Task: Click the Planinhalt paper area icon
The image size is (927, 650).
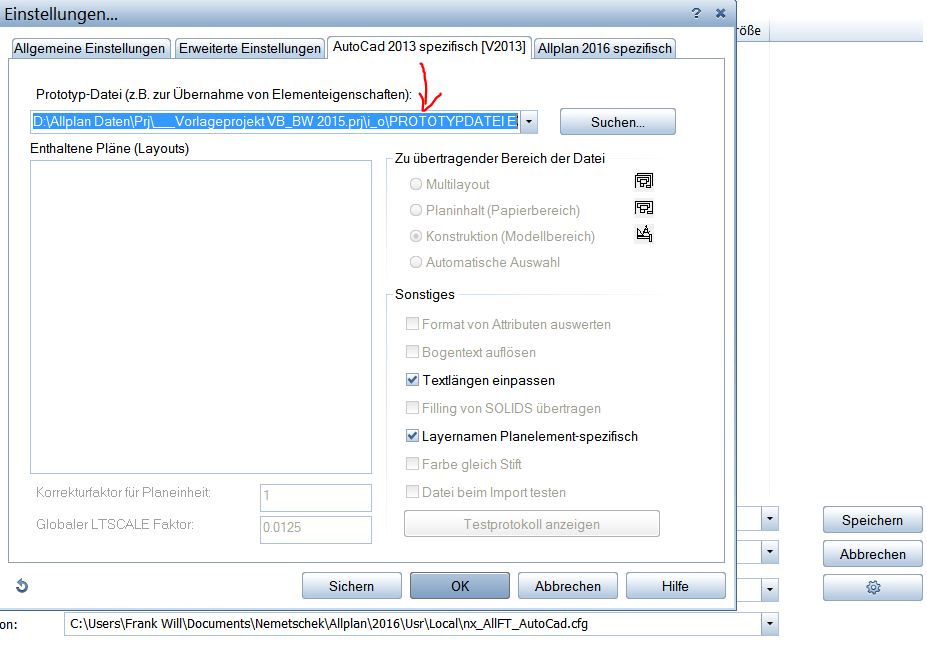Action: pyautogui.click(x=644, y=208)
